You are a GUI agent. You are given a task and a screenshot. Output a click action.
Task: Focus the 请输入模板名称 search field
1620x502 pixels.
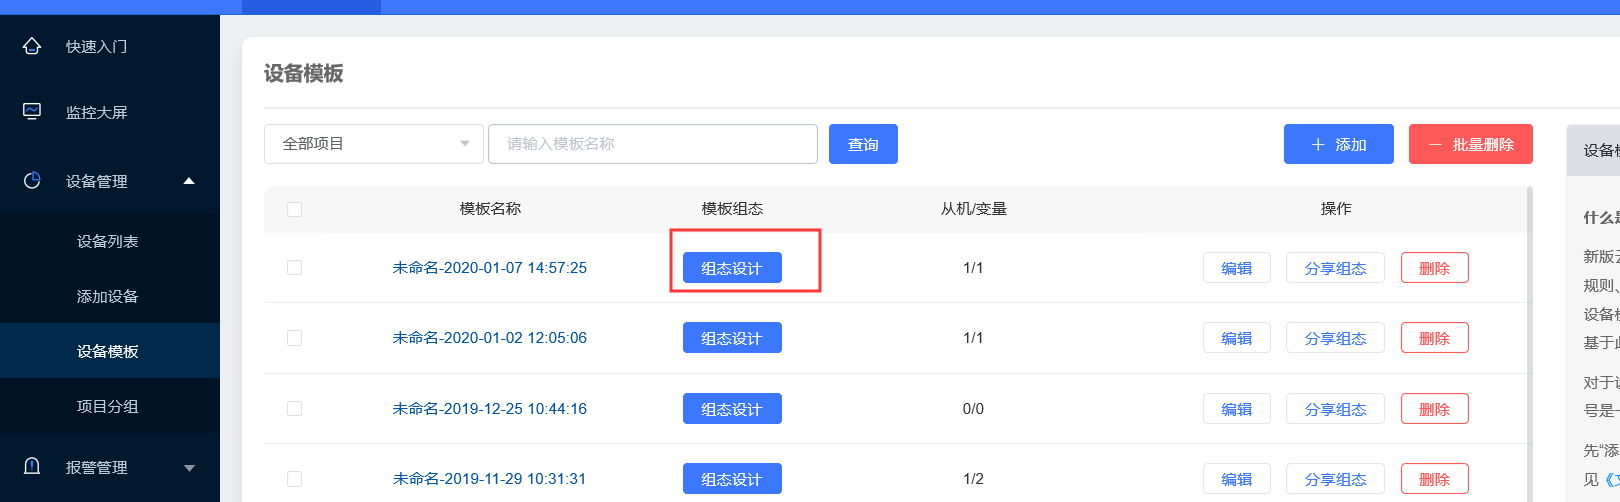pyautogui.click(x=652, y=144)
